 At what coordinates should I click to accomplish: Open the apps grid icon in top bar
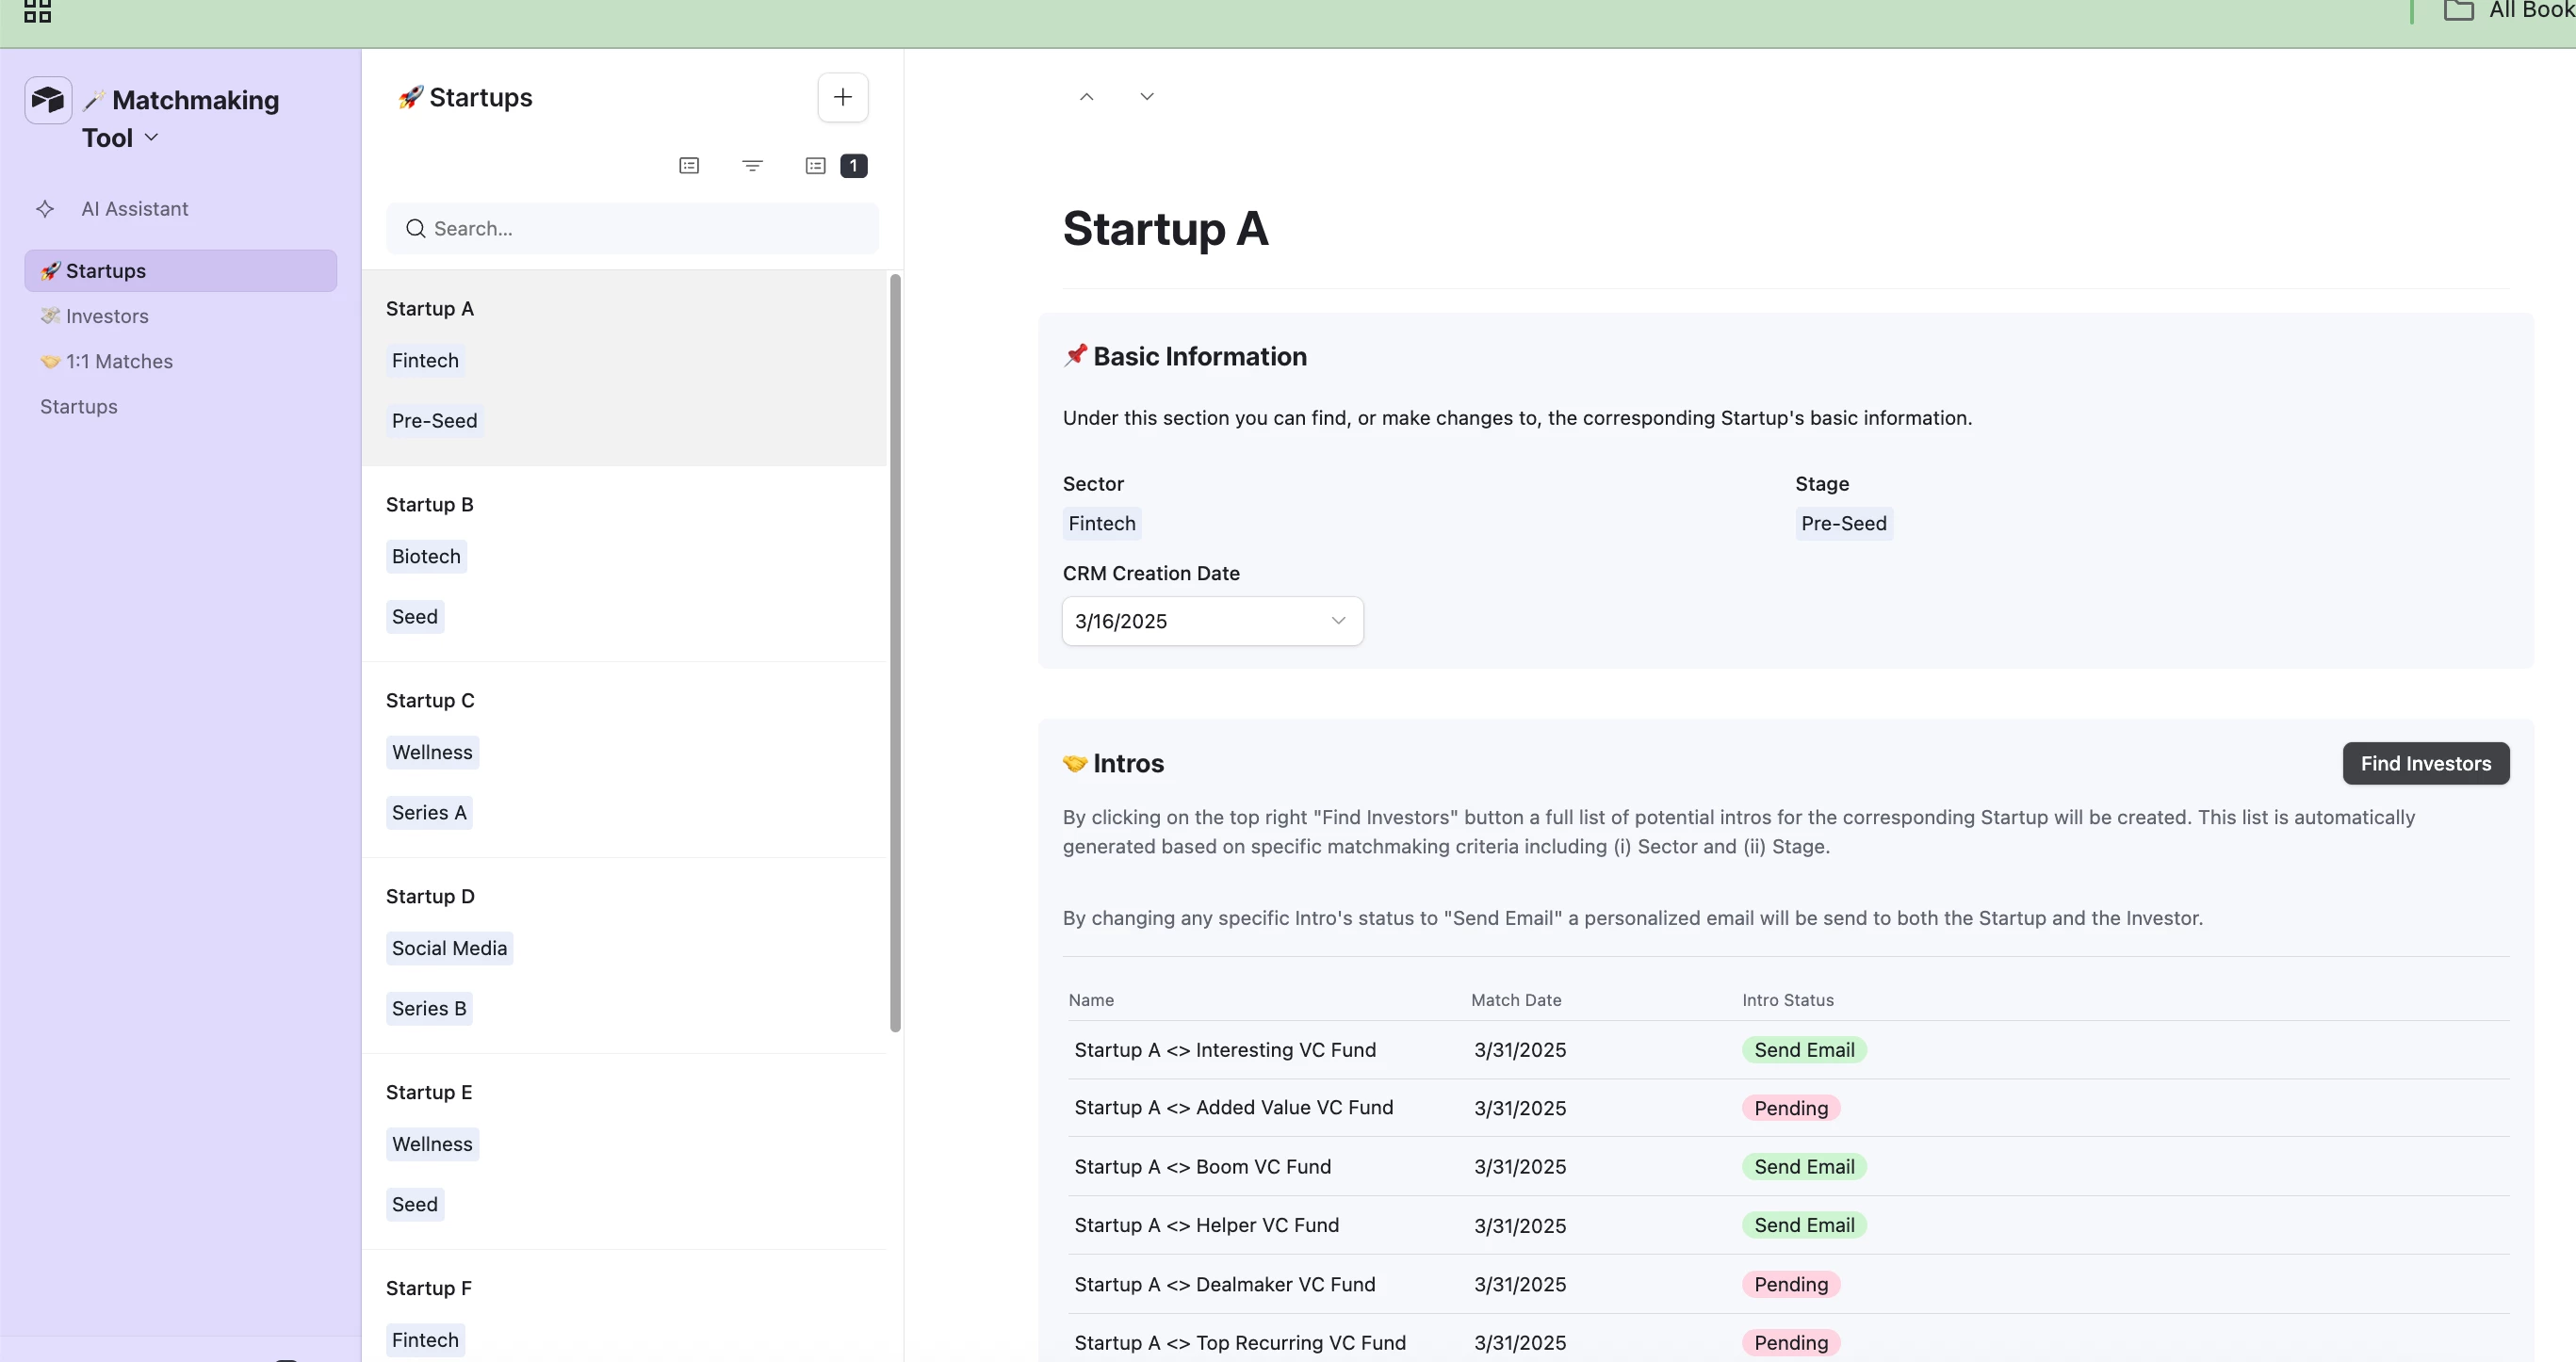pos(37,11)
